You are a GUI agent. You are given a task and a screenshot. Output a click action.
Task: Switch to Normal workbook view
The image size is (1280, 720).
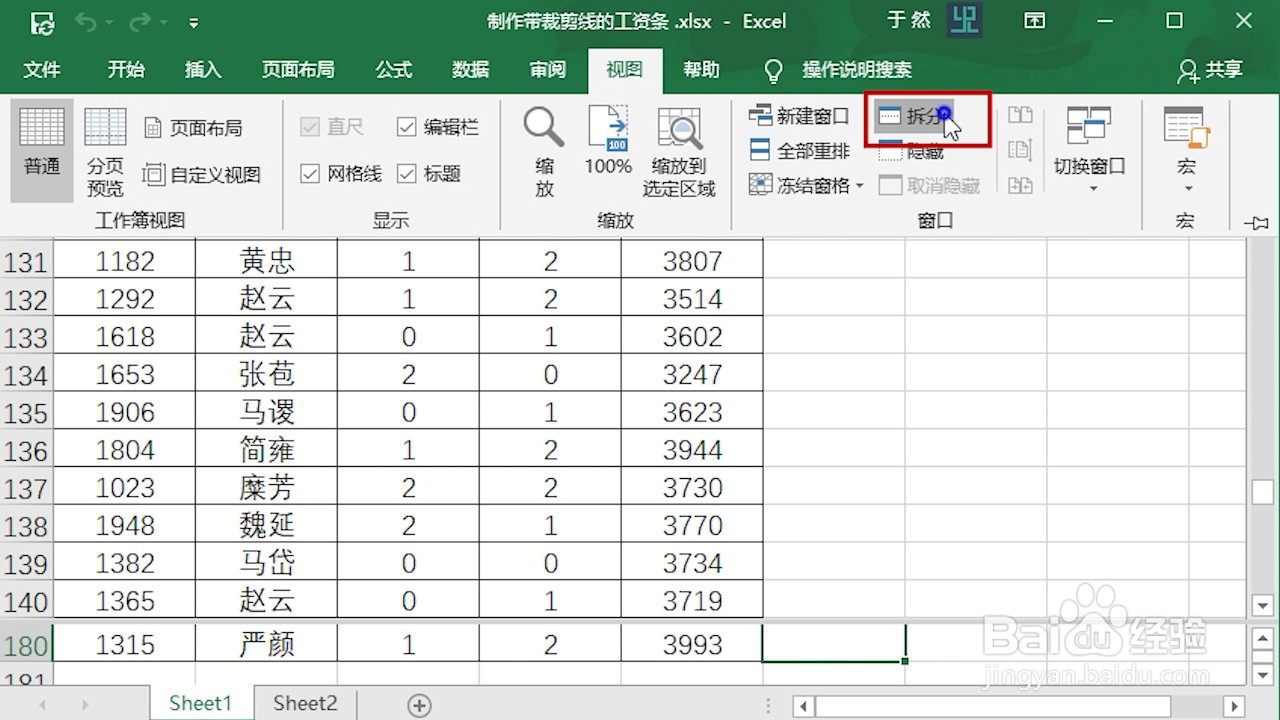pyautogui.click(x=42, y=150)
